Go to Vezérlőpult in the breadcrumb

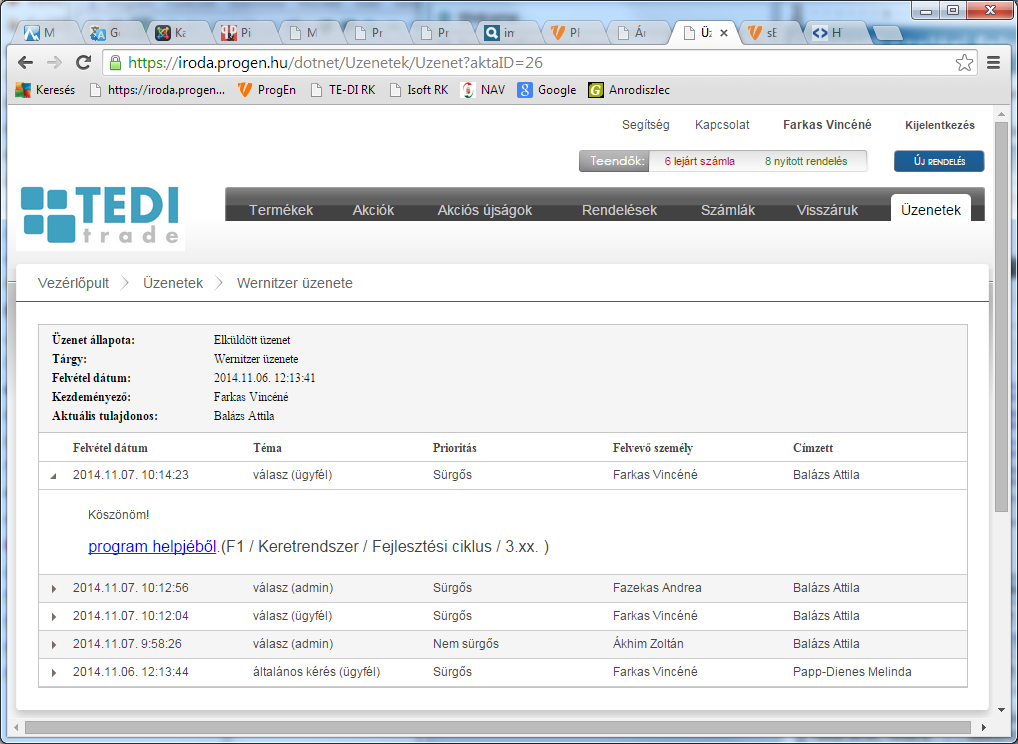pos(73,283)
